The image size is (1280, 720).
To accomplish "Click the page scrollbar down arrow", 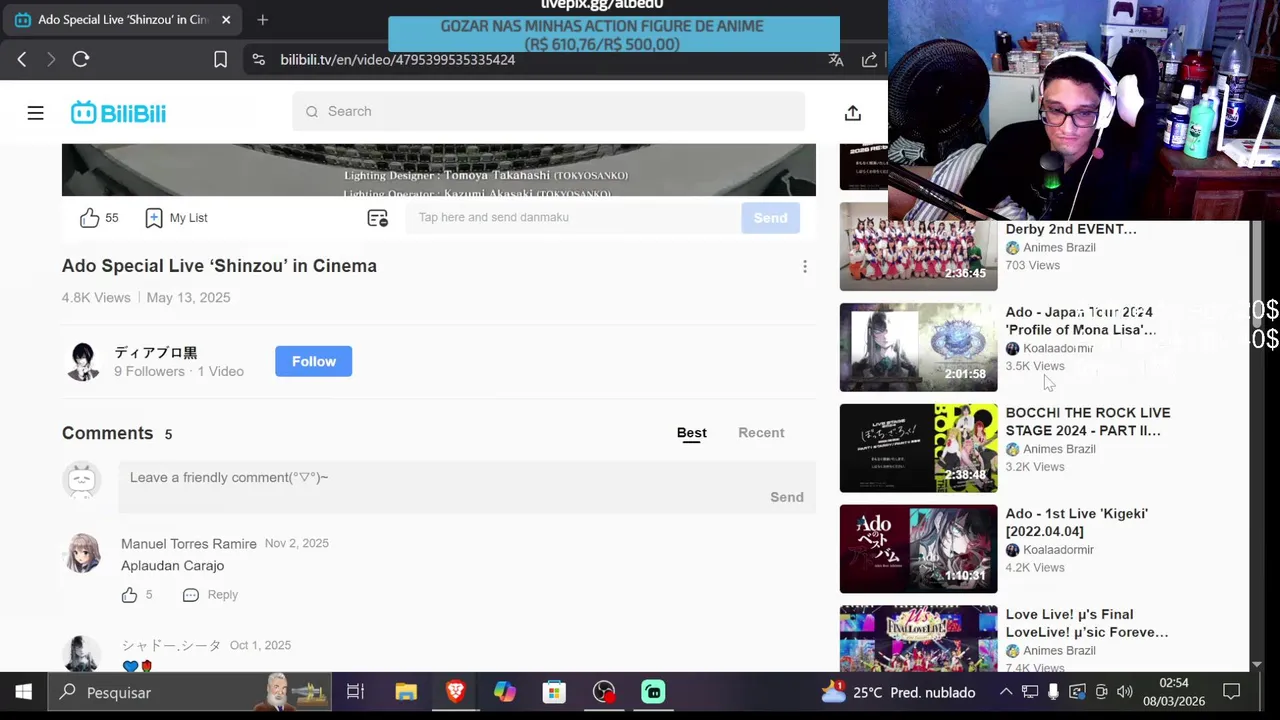I will (1256, 663).
